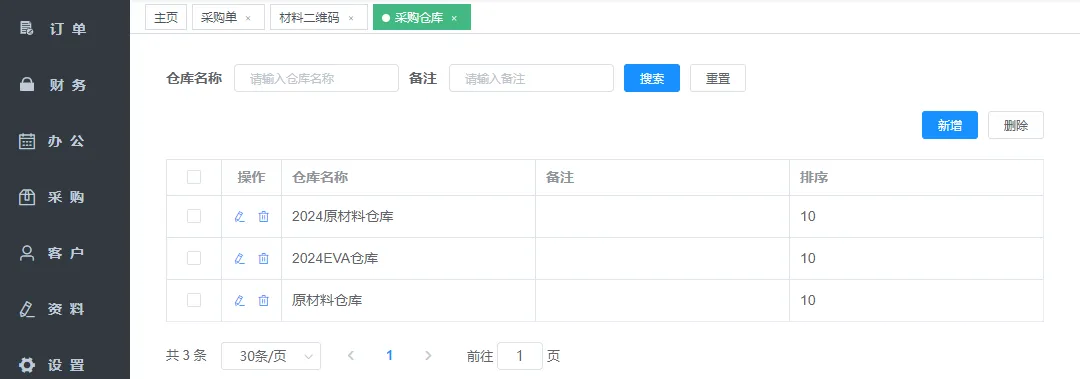Open the 办公 menu label in sidebar
Viewport: 1080px width, 379px height.
[66, 141]
